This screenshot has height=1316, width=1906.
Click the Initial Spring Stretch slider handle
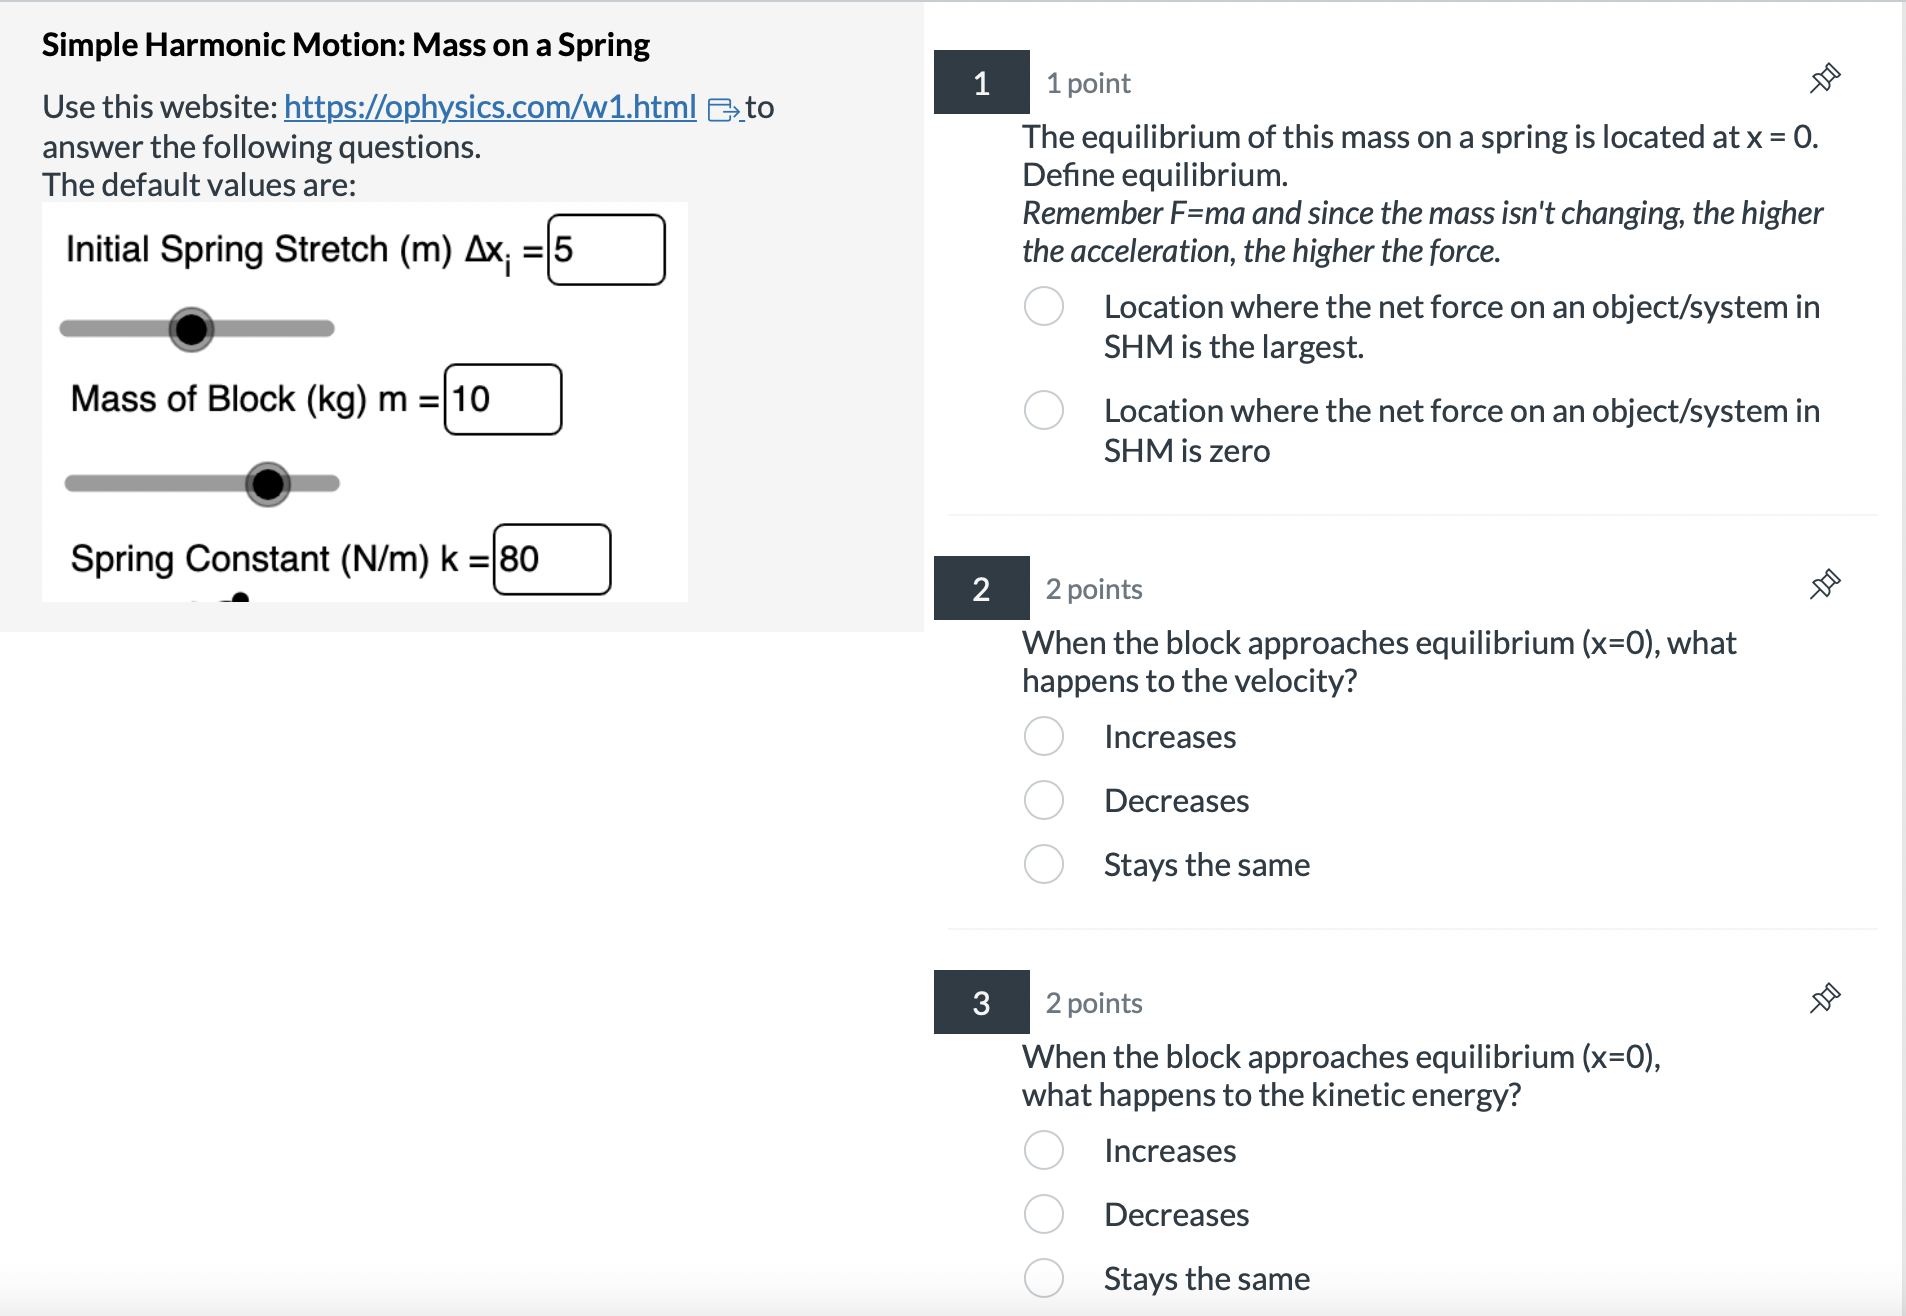pos(192,328)
